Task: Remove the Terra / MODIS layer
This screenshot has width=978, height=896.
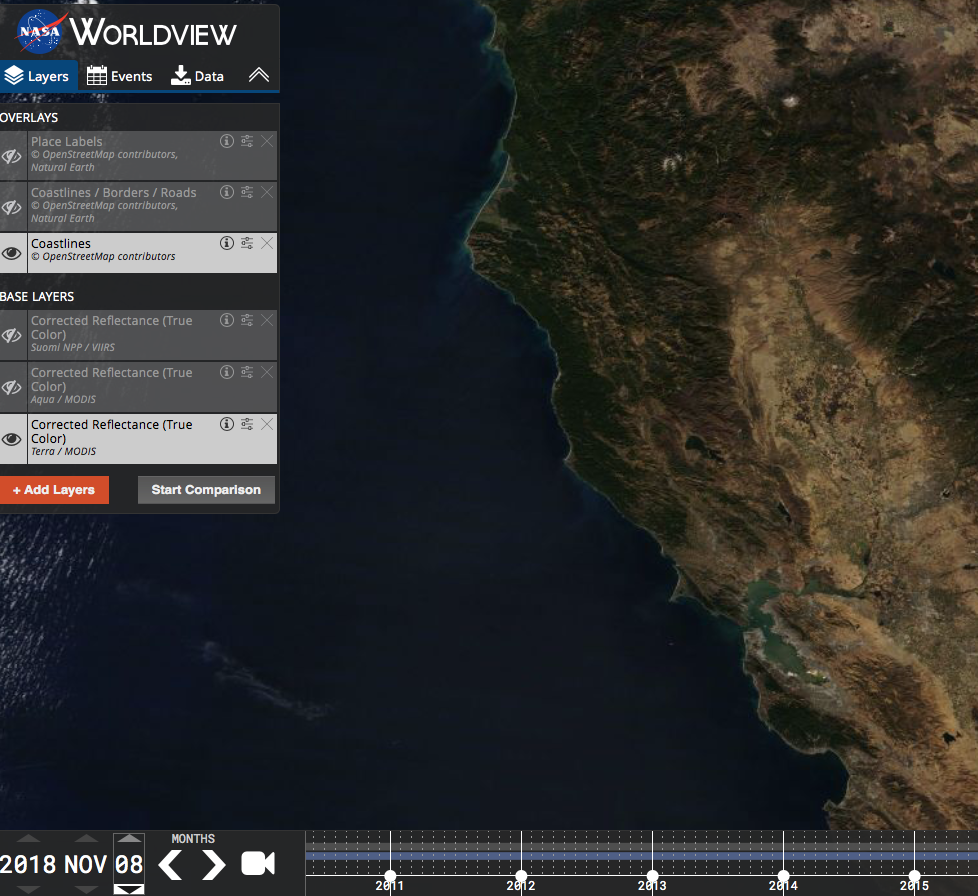Action: [267, 424]
